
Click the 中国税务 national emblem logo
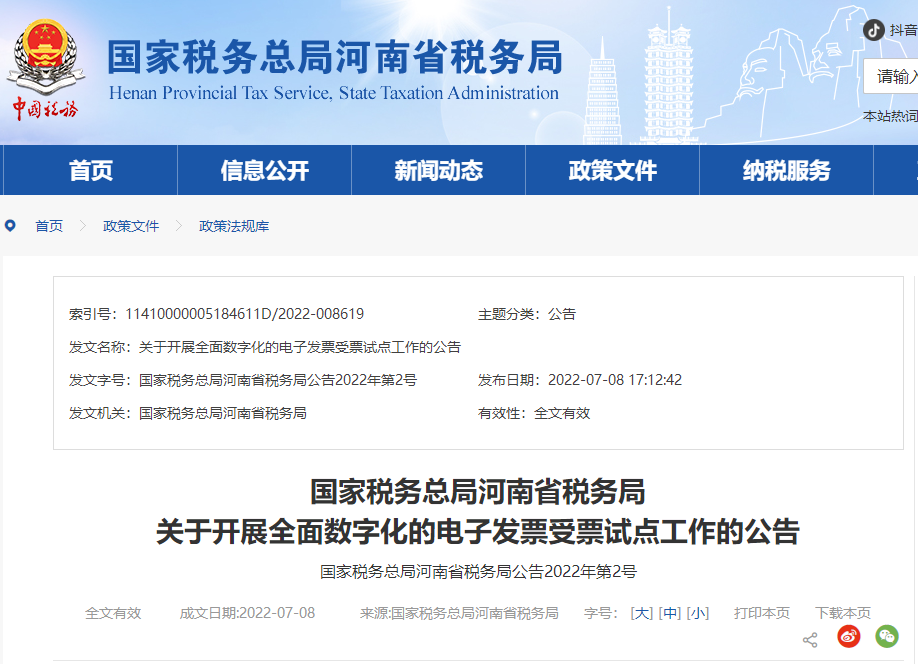(47, 64)
